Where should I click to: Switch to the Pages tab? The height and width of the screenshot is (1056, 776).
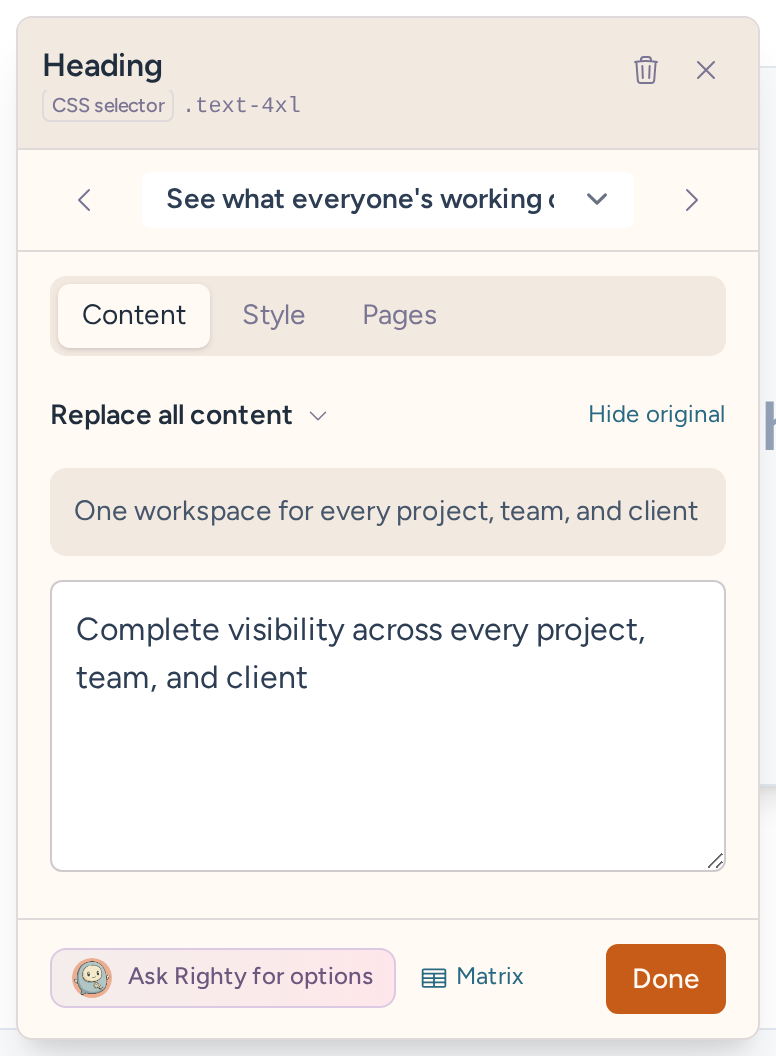pos(399,315)
